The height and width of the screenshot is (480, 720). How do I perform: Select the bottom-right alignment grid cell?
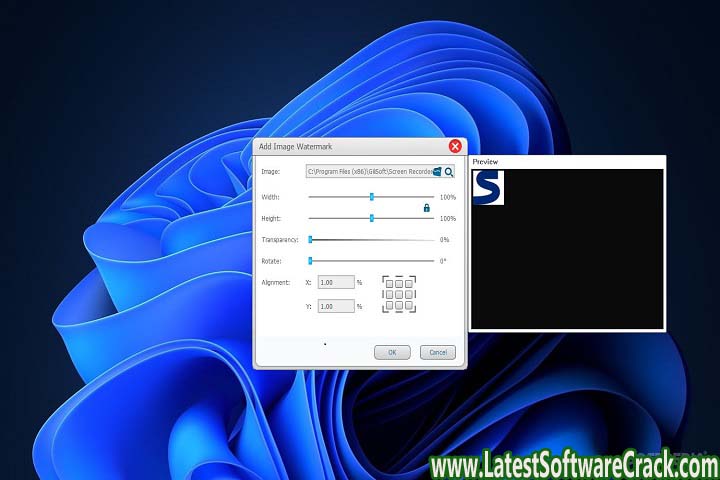point(408,304)
